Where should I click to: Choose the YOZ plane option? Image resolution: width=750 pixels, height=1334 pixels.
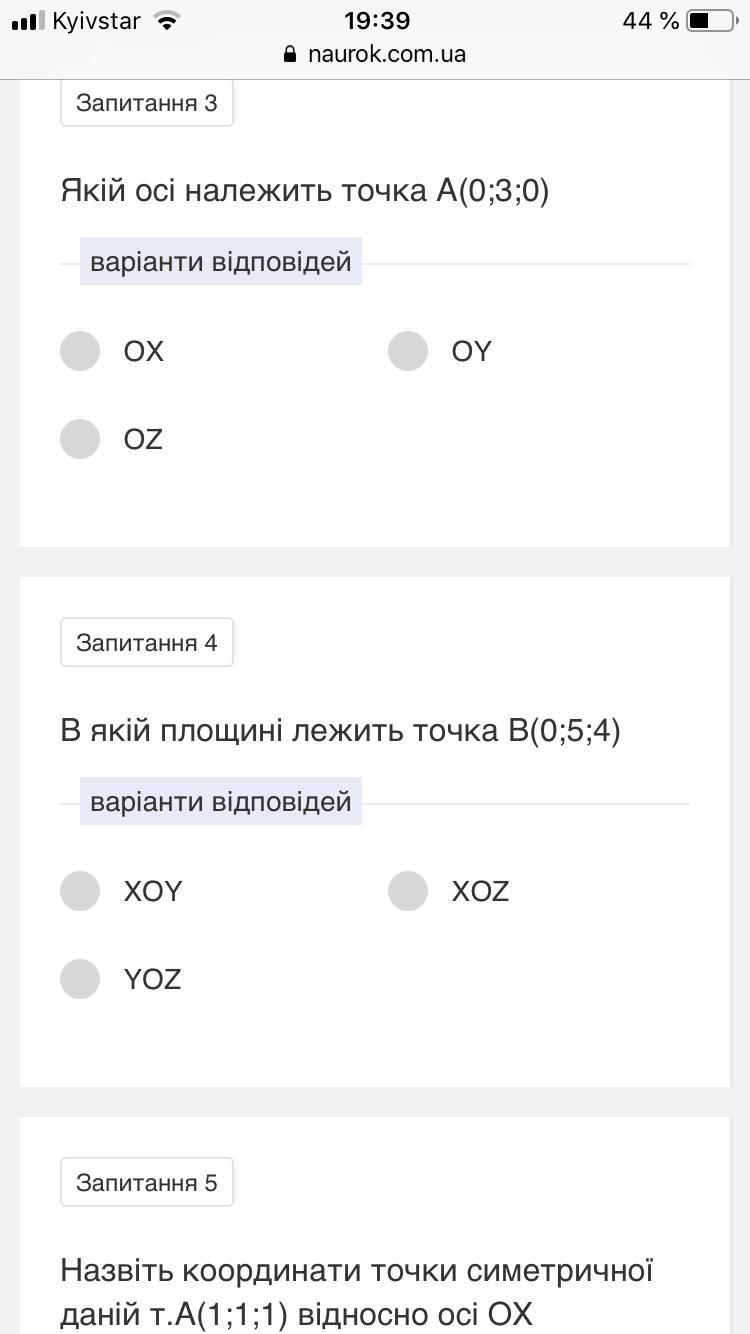pyautogui.click(x=80, y=979)
